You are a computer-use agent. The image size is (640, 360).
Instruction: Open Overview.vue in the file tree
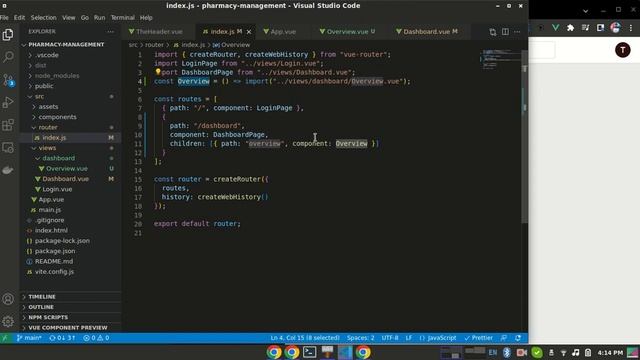pos(67,169)
